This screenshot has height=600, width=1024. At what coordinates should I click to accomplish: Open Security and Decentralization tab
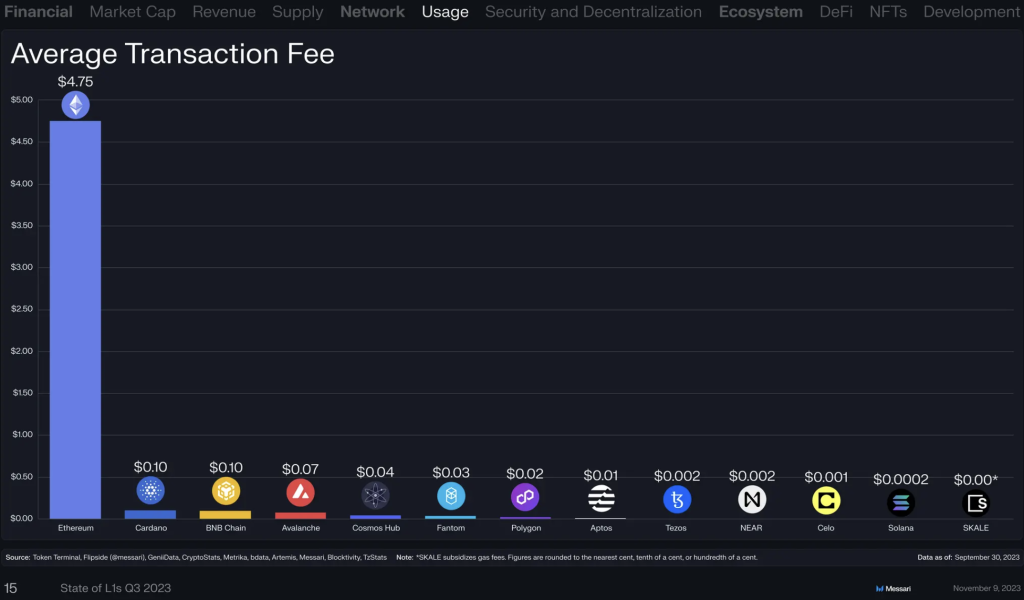594,12
